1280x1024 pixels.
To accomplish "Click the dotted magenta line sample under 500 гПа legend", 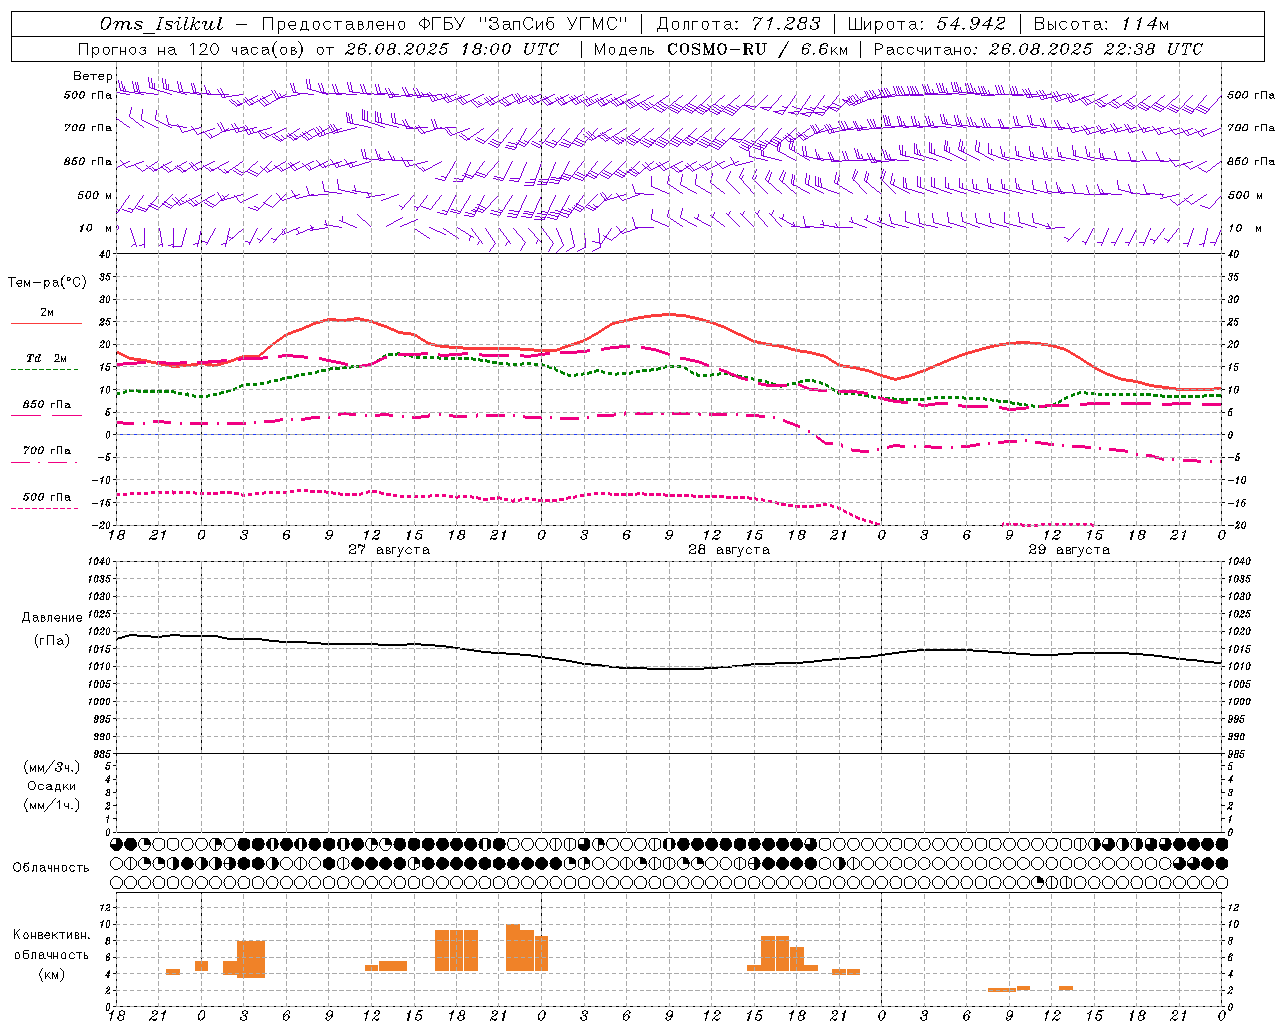I will [44, 508].
